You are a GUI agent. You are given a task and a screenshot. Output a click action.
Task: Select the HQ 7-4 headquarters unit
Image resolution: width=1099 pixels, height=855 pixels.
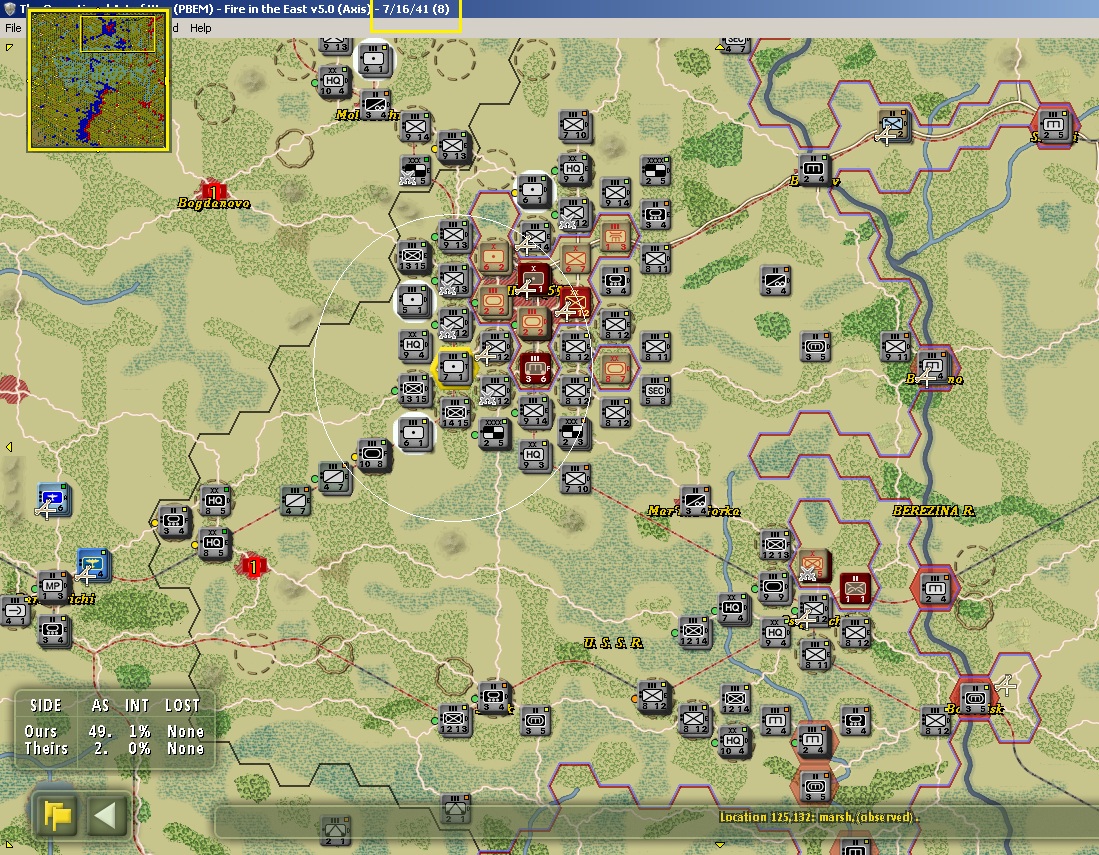pos(734,608)
